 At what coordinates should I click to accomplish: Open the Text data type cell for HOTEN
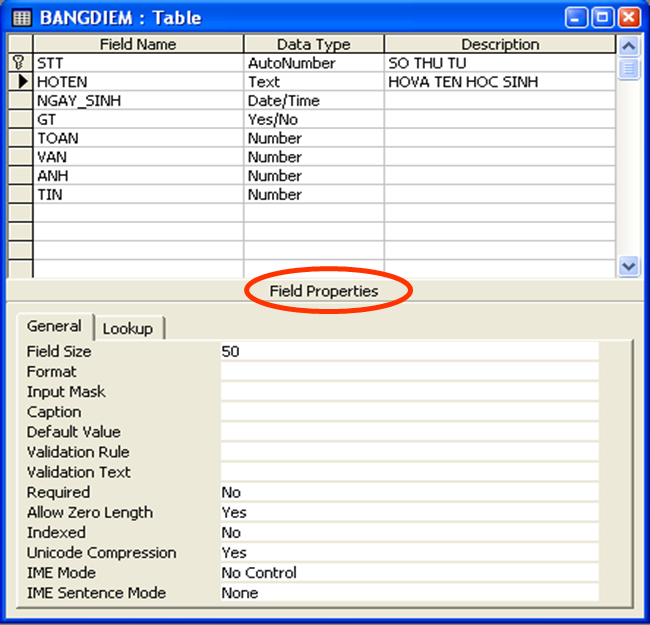(x=314, y=82)
